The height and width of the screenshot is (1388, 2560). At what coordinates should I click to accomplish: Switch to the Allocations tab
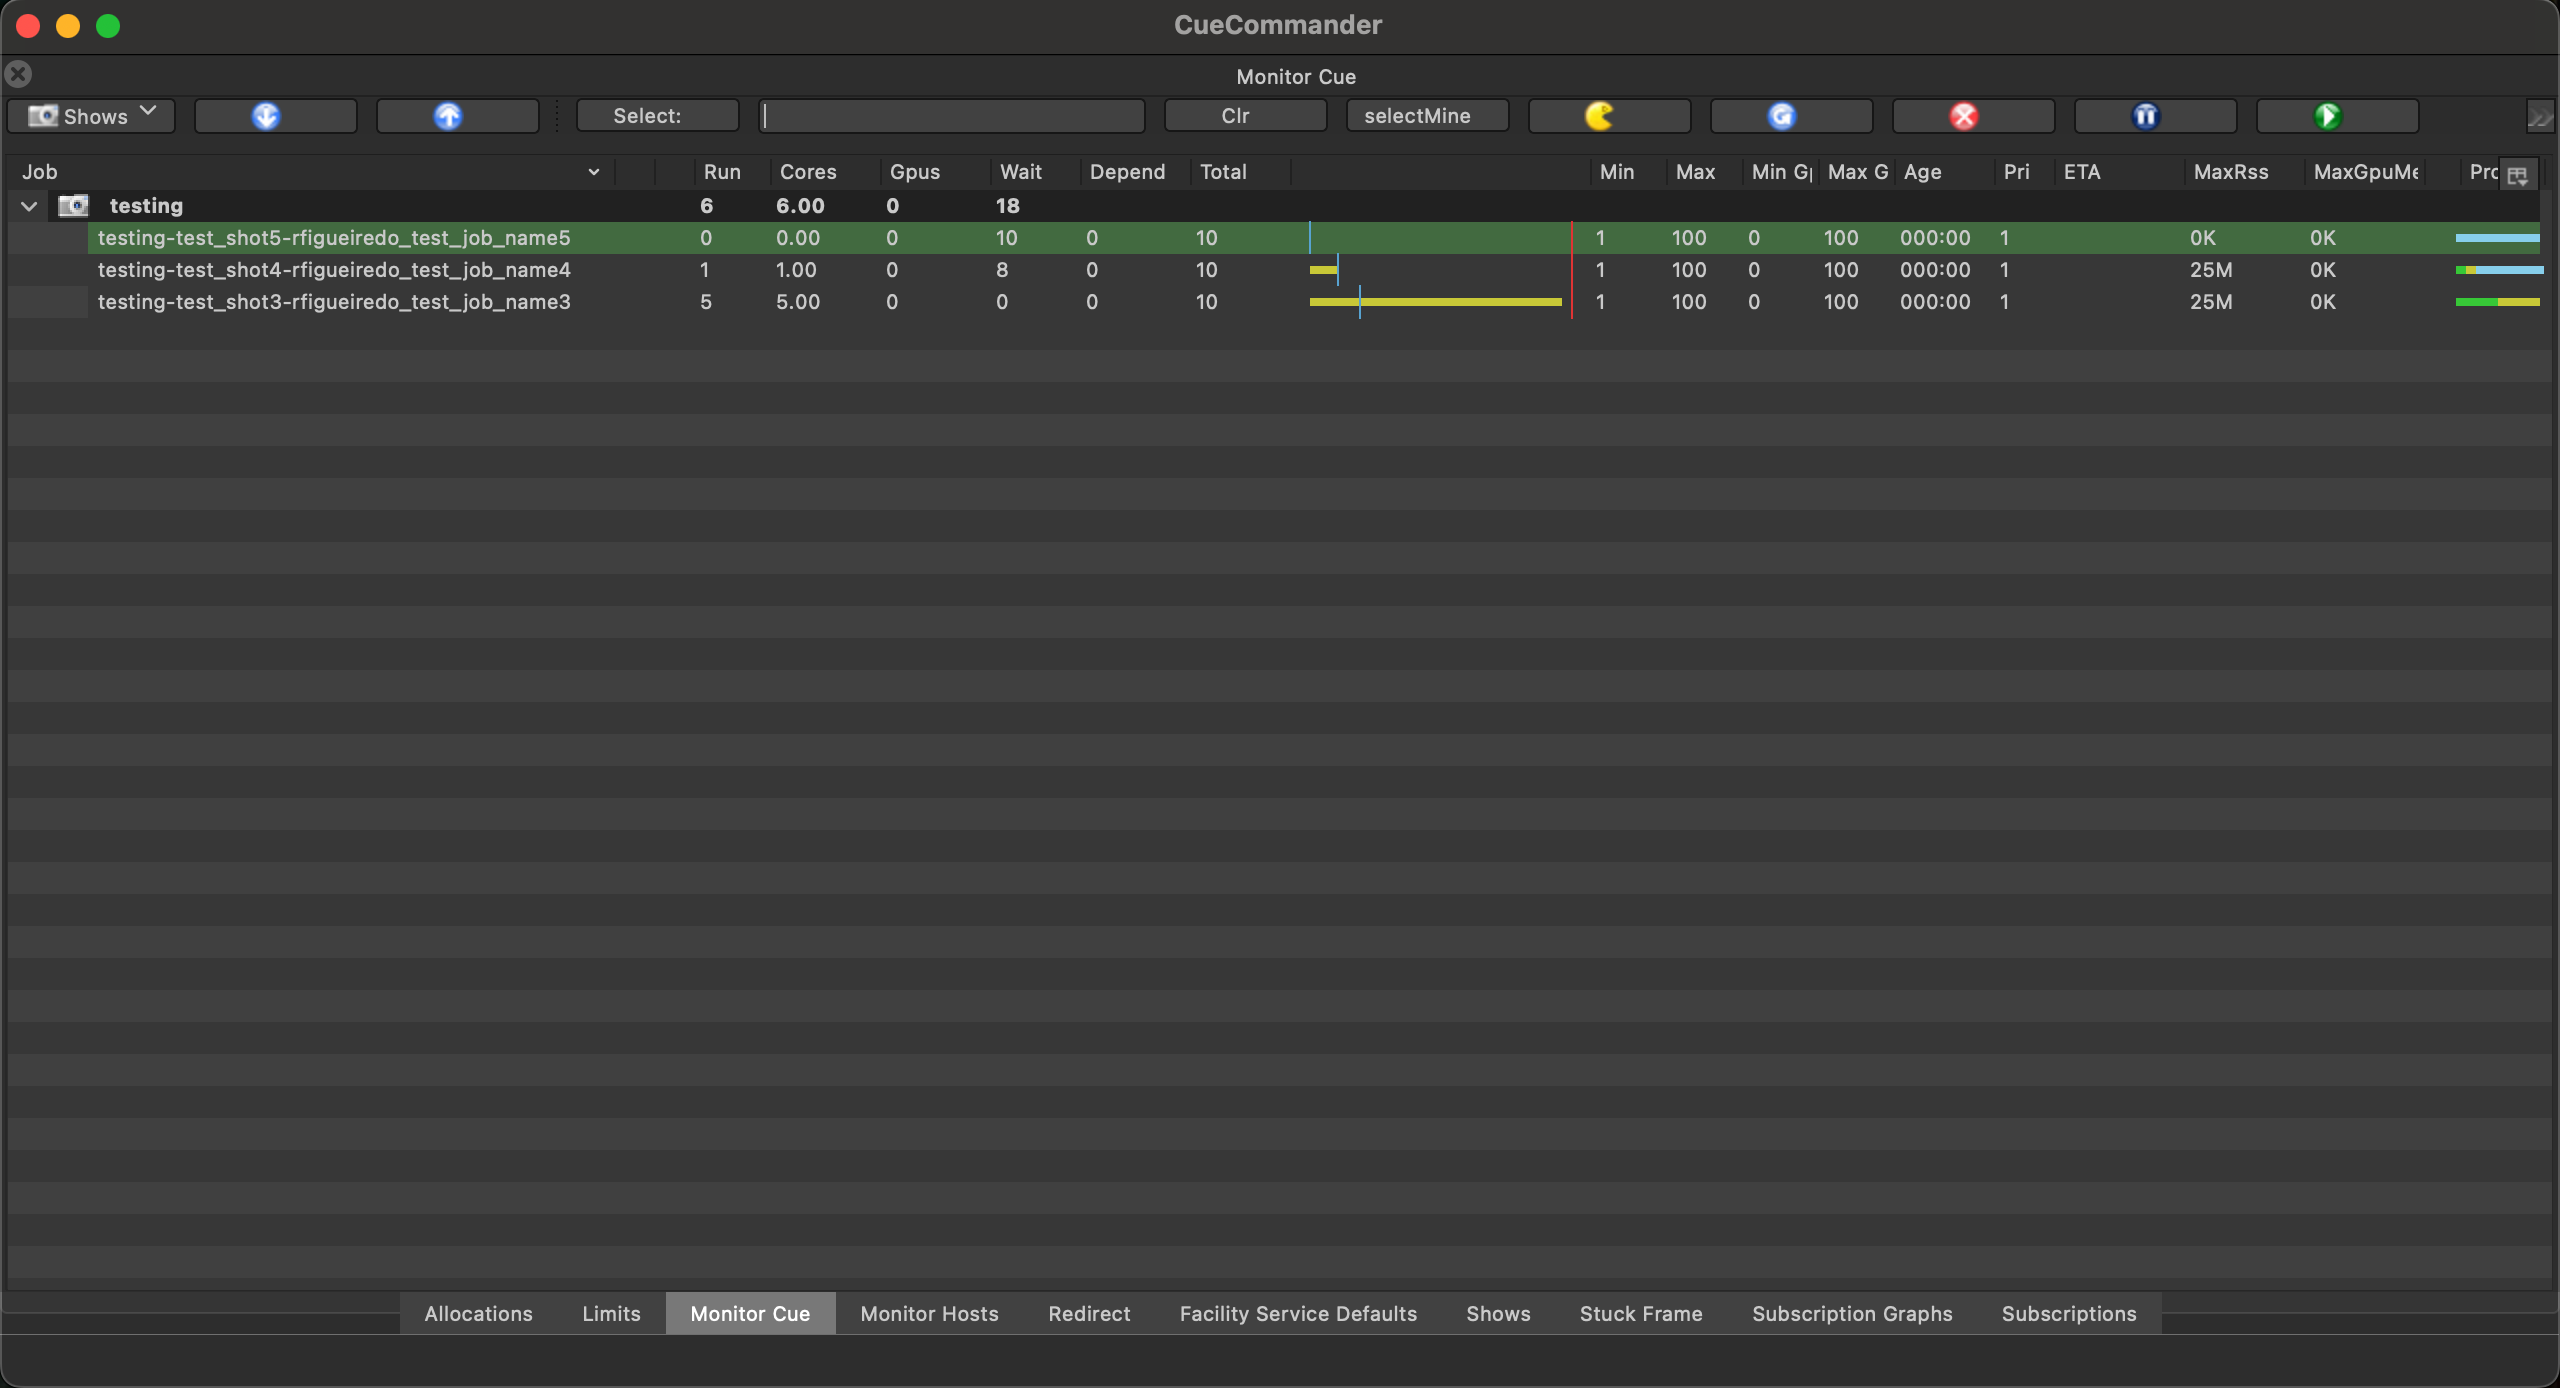click(478, 1314)
